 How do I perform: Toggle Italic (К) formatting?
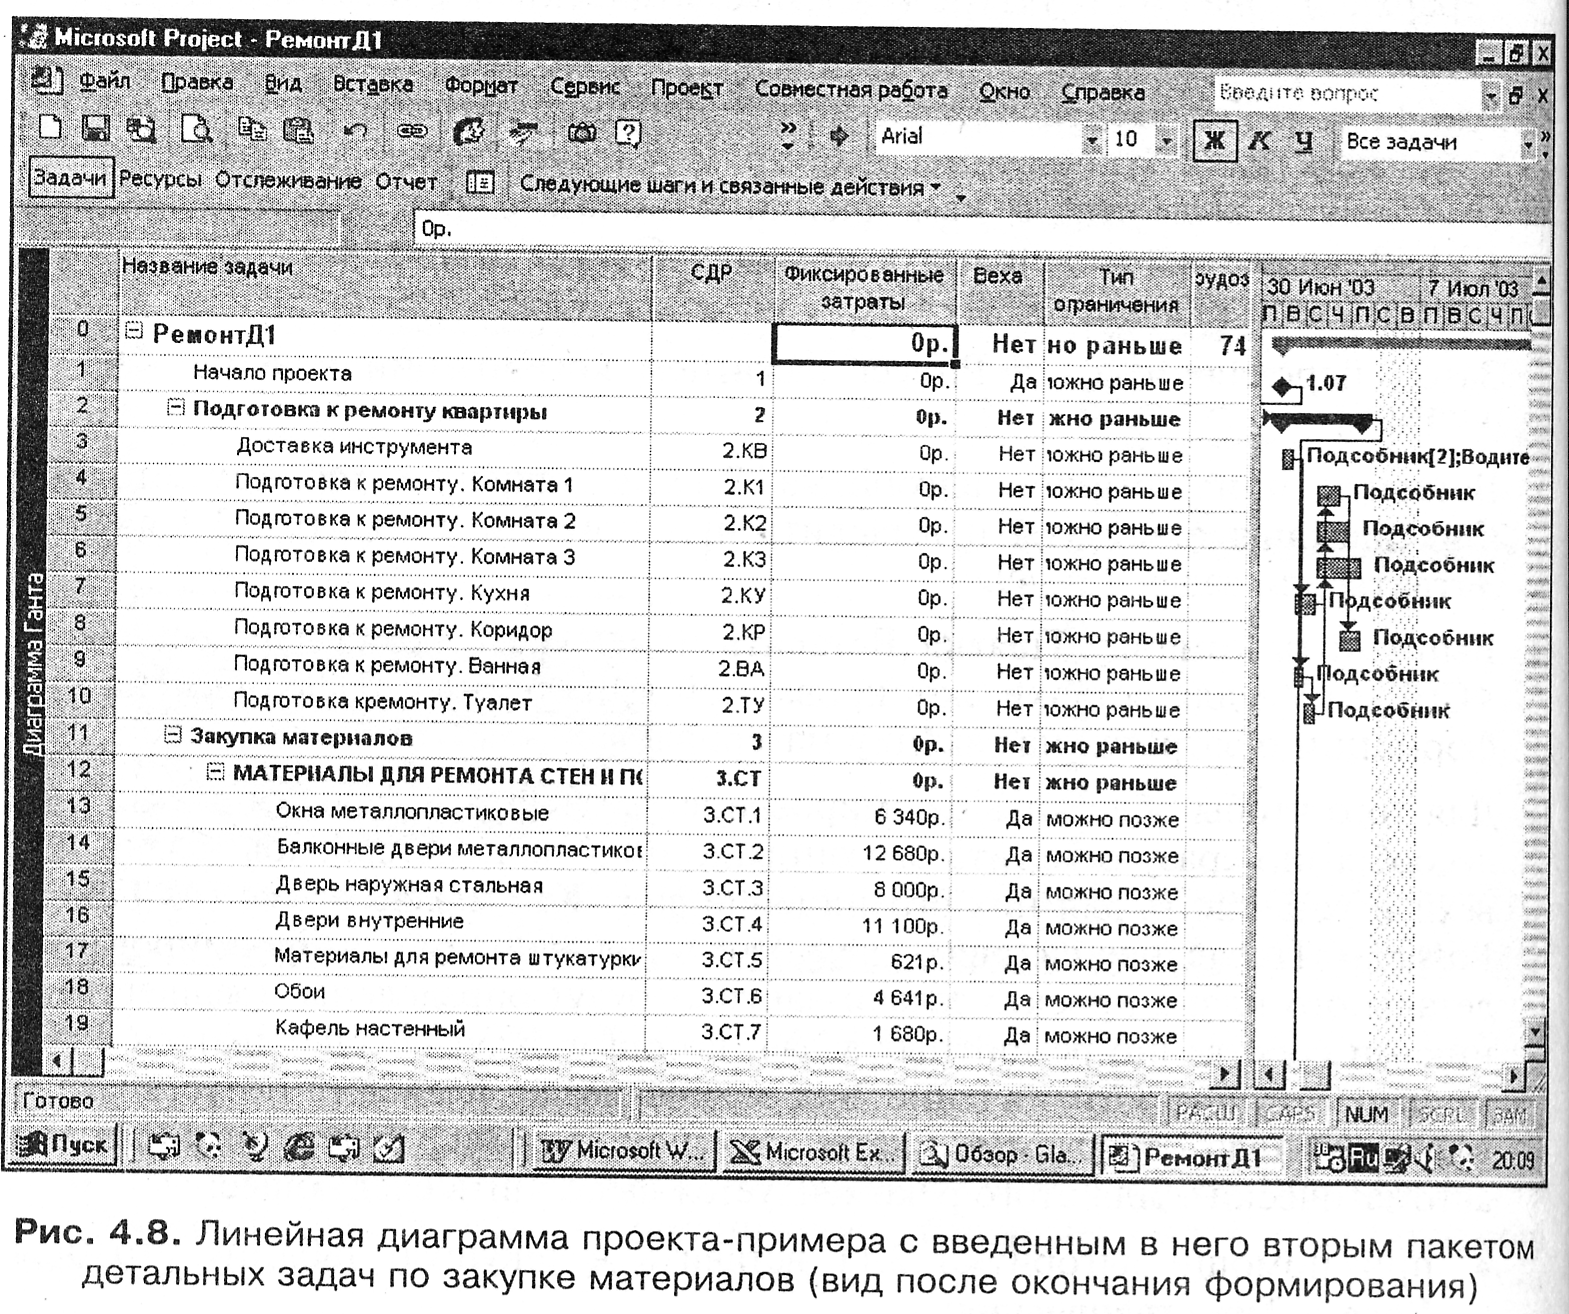coord(1260,141)
